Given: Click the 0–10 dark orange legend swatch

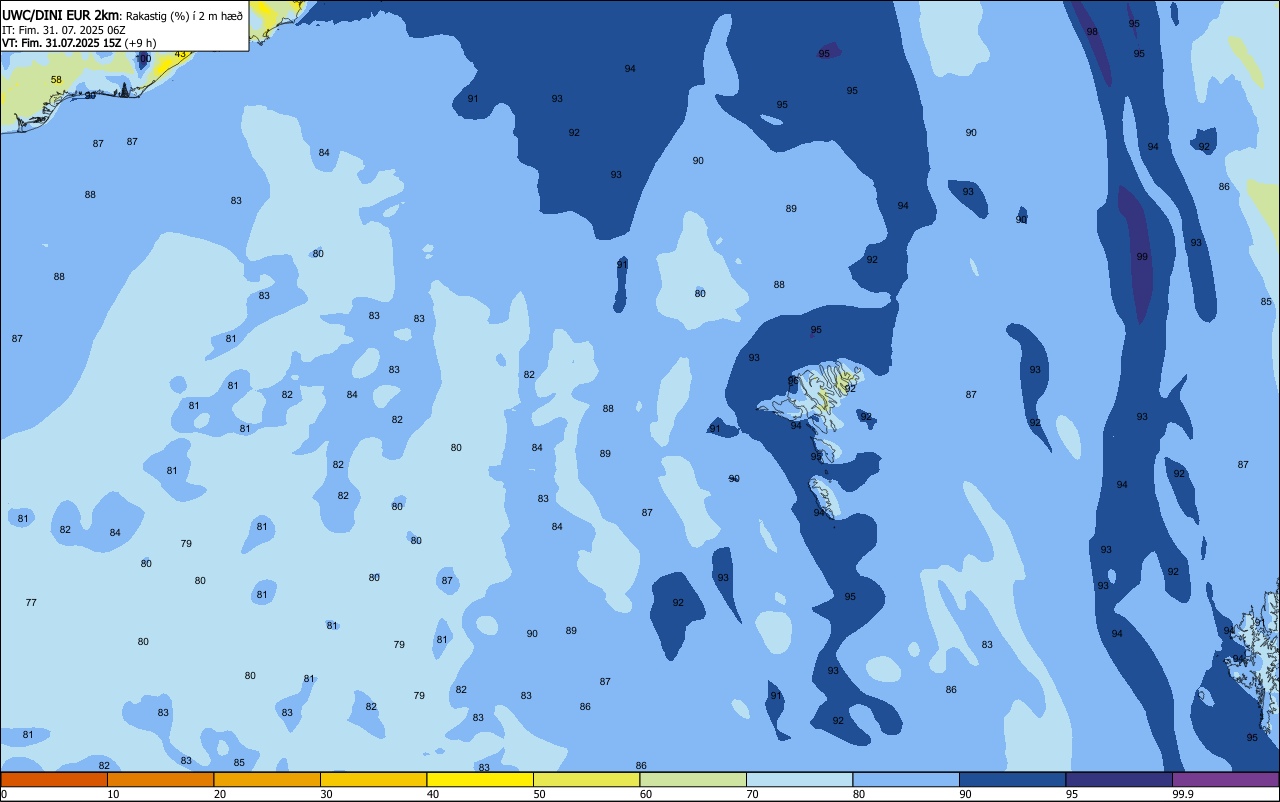Looking at the screenshot, I should (x=54, y=779).
